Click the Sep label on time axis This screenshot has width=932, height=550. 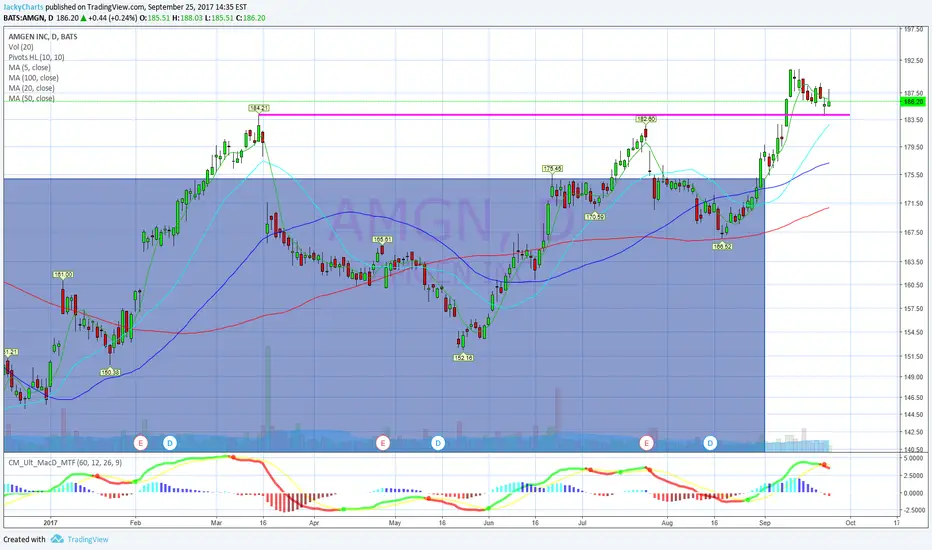764,523
